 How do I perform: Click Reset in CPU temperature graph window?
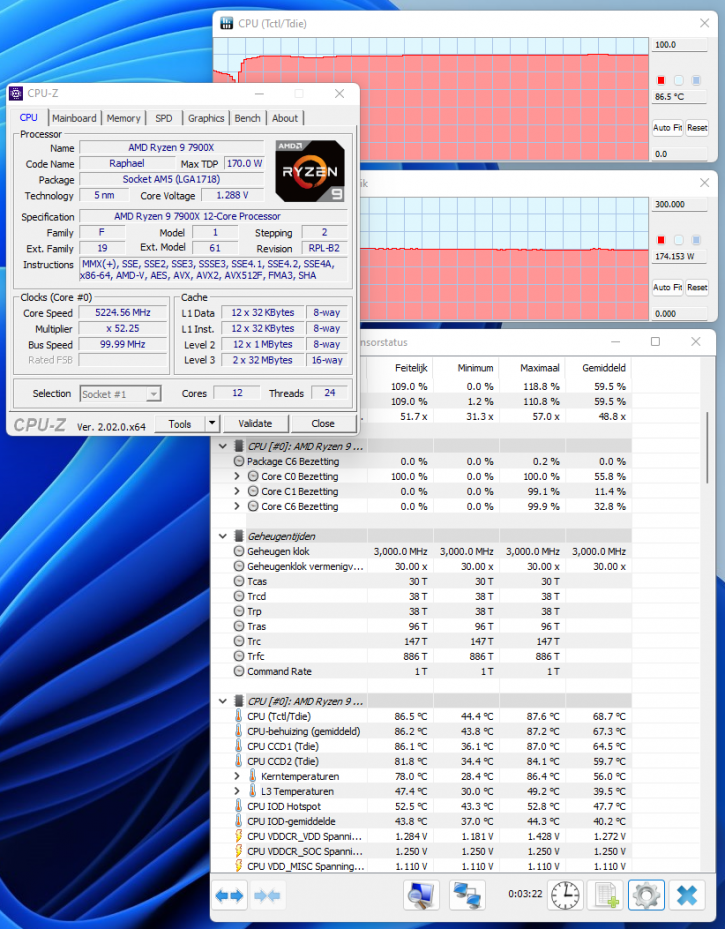697,127
